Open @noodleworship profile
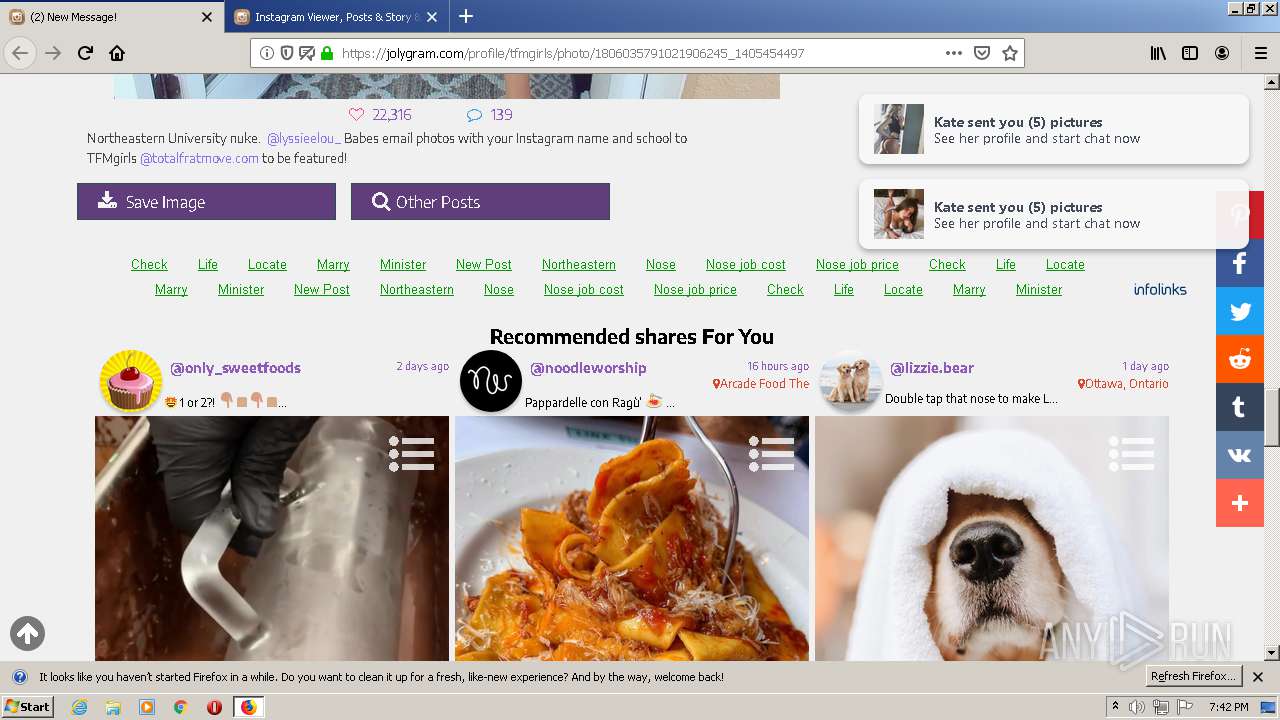1280x720 pixels. (588, 368)
